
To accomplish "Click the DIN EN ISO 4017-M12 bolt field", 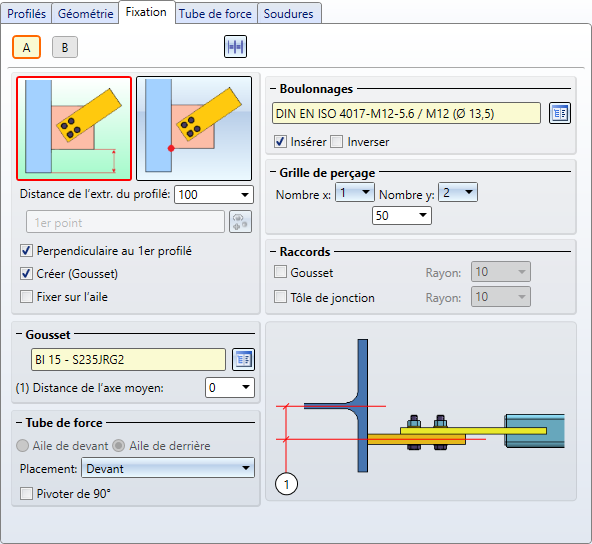I will click(x=406, y=113).
